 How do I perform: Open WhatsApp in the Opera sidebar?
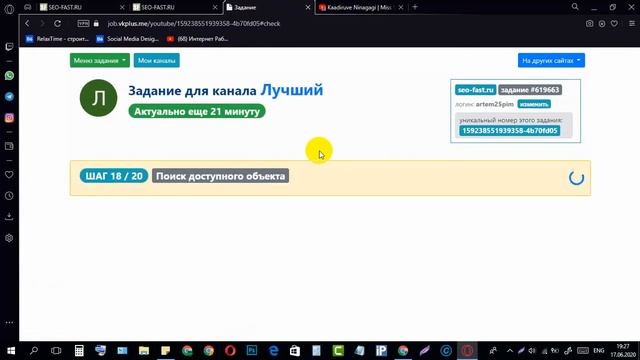point(9,76)
